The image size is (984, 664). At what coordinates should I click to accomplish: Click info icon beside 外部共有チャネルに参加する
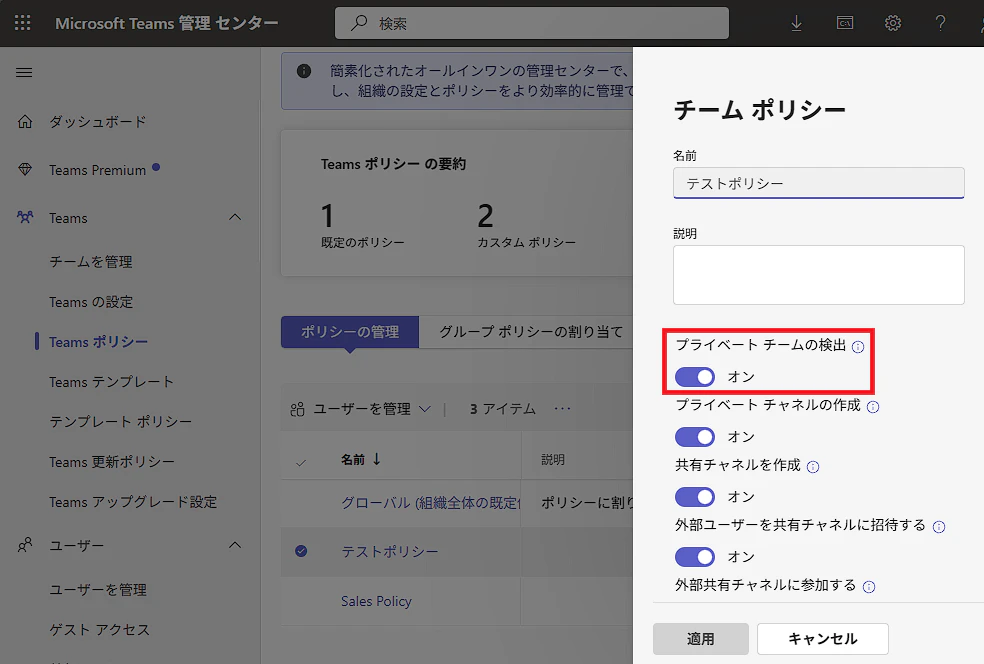coord(869,587)
